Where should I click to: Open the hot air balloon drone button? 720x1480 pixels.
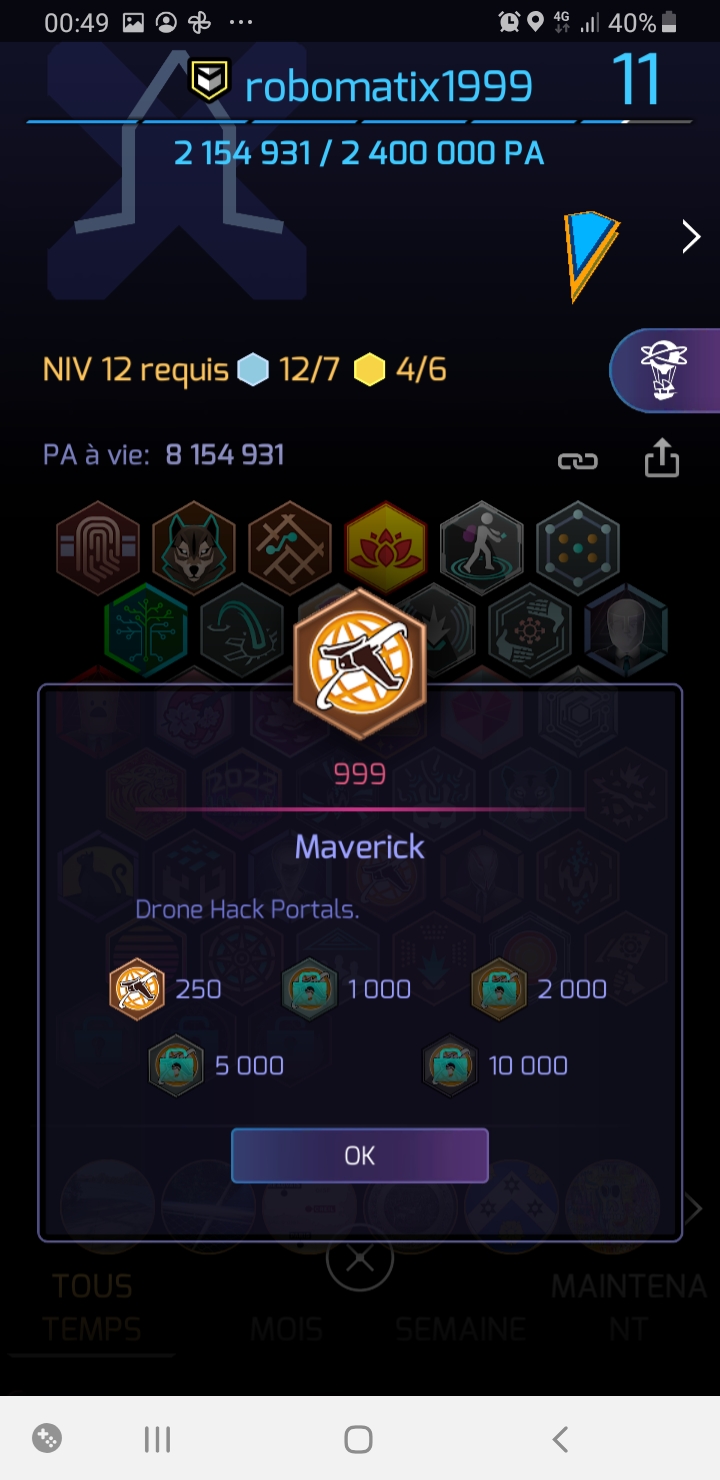pyautogui.click(x=664, y=370)
